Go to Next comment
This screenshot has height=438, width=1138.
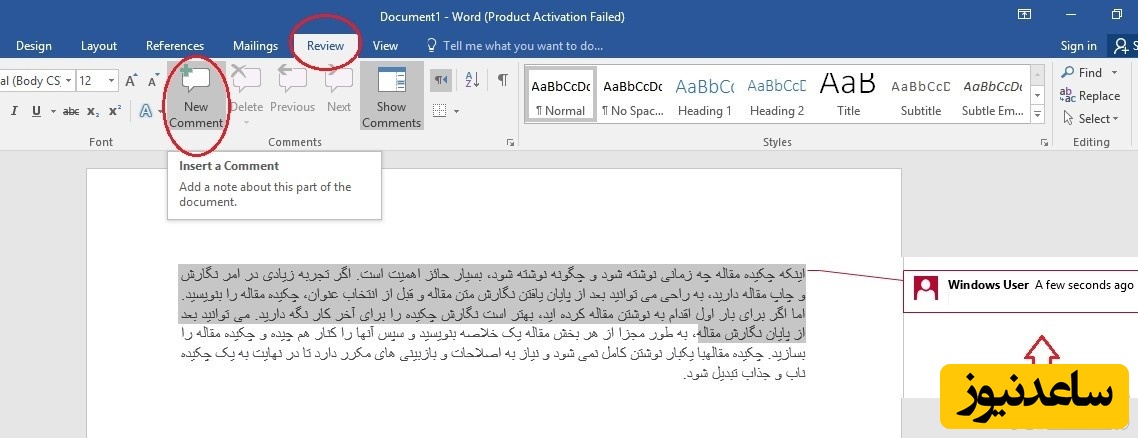click(x=338, y=90)
